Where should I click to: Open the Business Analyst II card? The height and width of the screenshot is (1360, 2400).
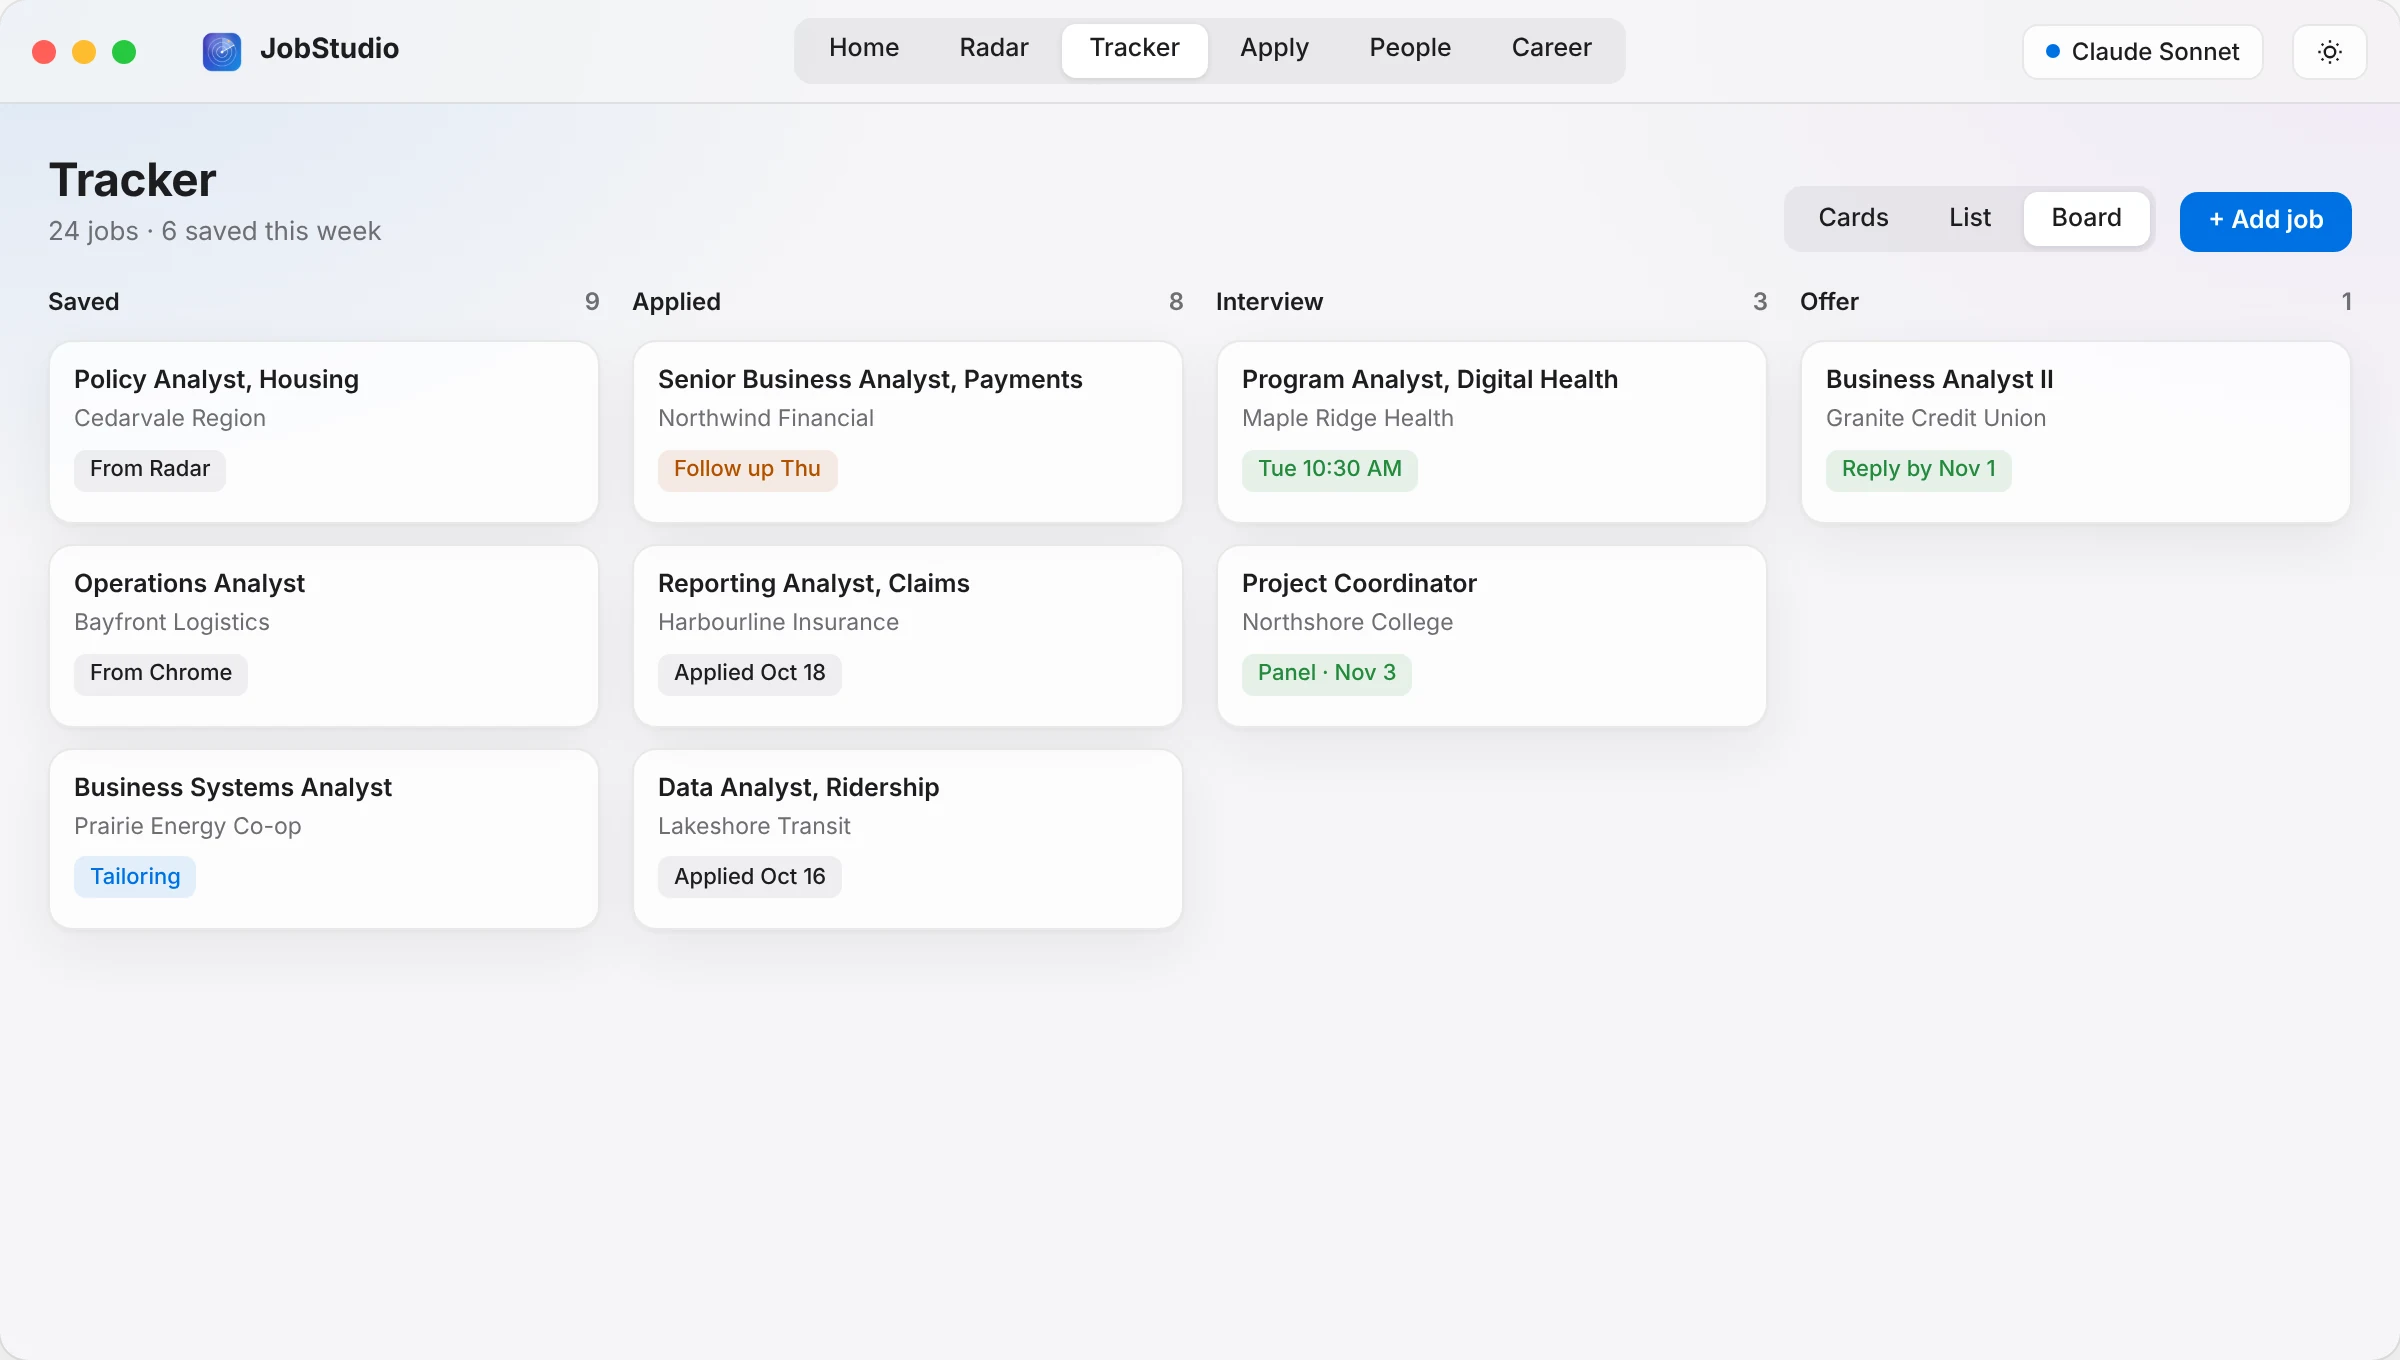[2076, 432]
